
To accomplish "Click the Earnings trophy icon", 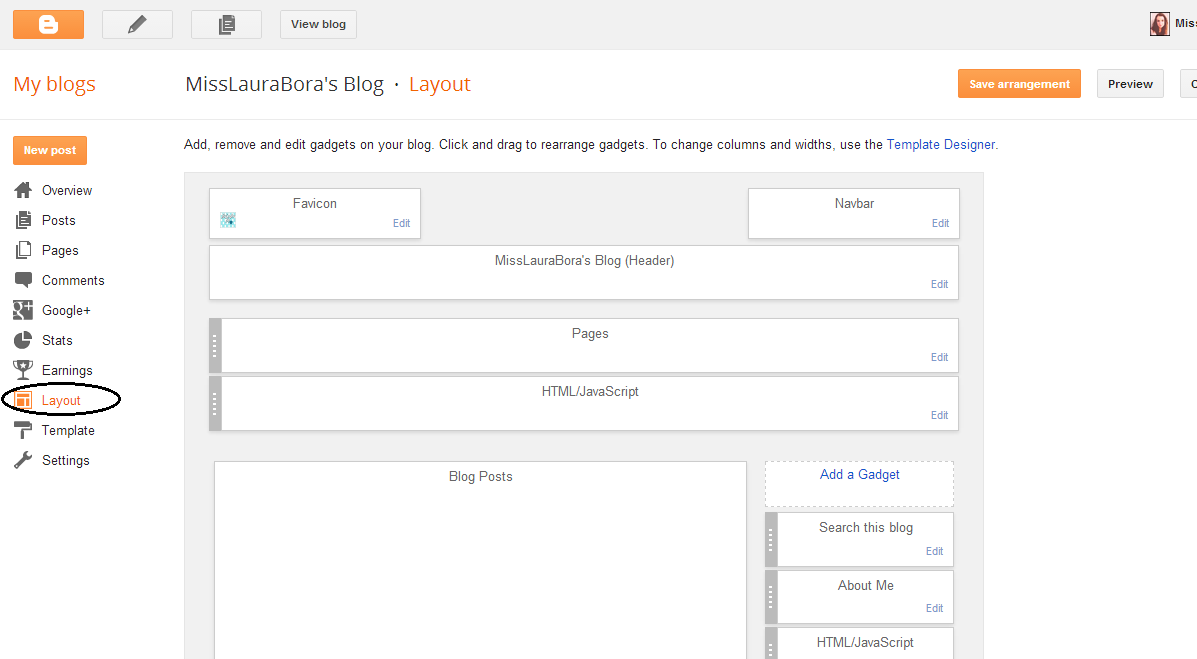I will 23,370.
